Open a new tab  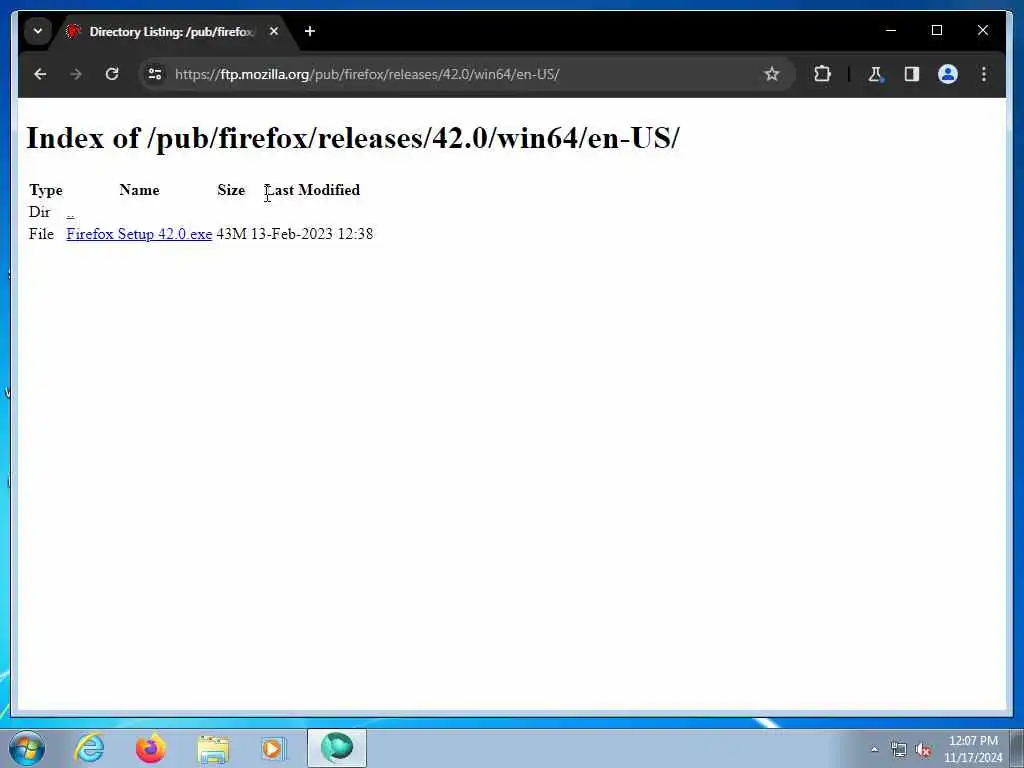click(x=310, y=31)
